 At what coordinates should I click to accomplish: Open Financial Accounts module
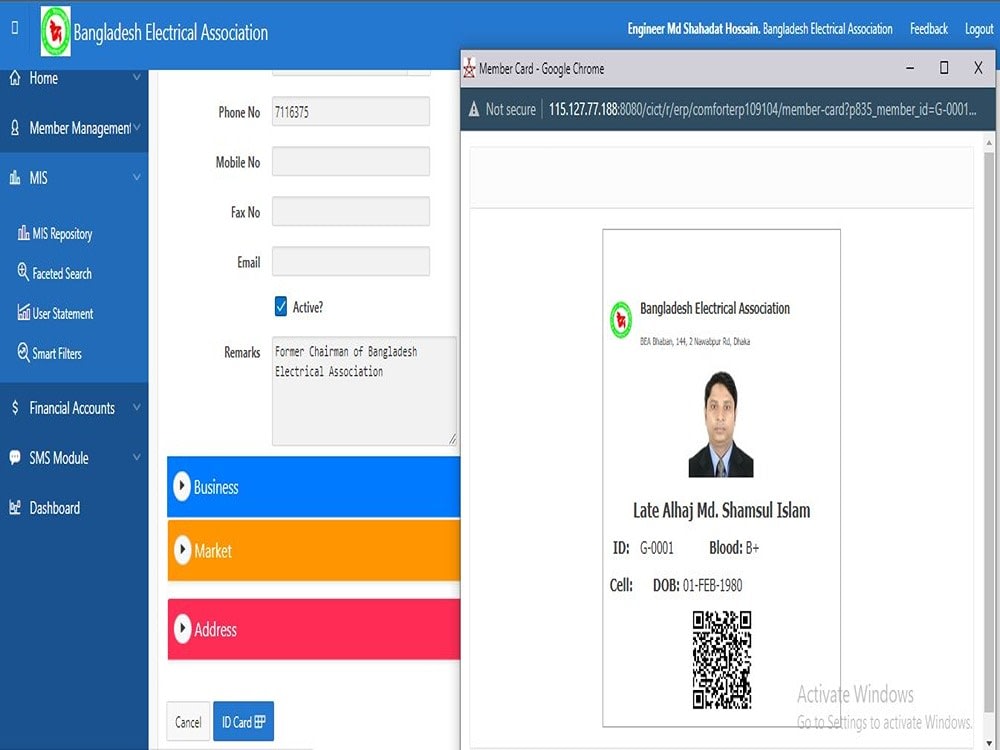tap(74, 408)
